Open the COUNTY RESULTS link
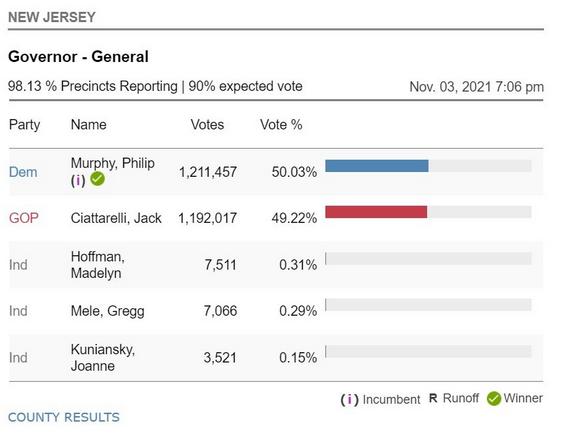The width and height of the screenshot is (580, 433). coord(64,417)
